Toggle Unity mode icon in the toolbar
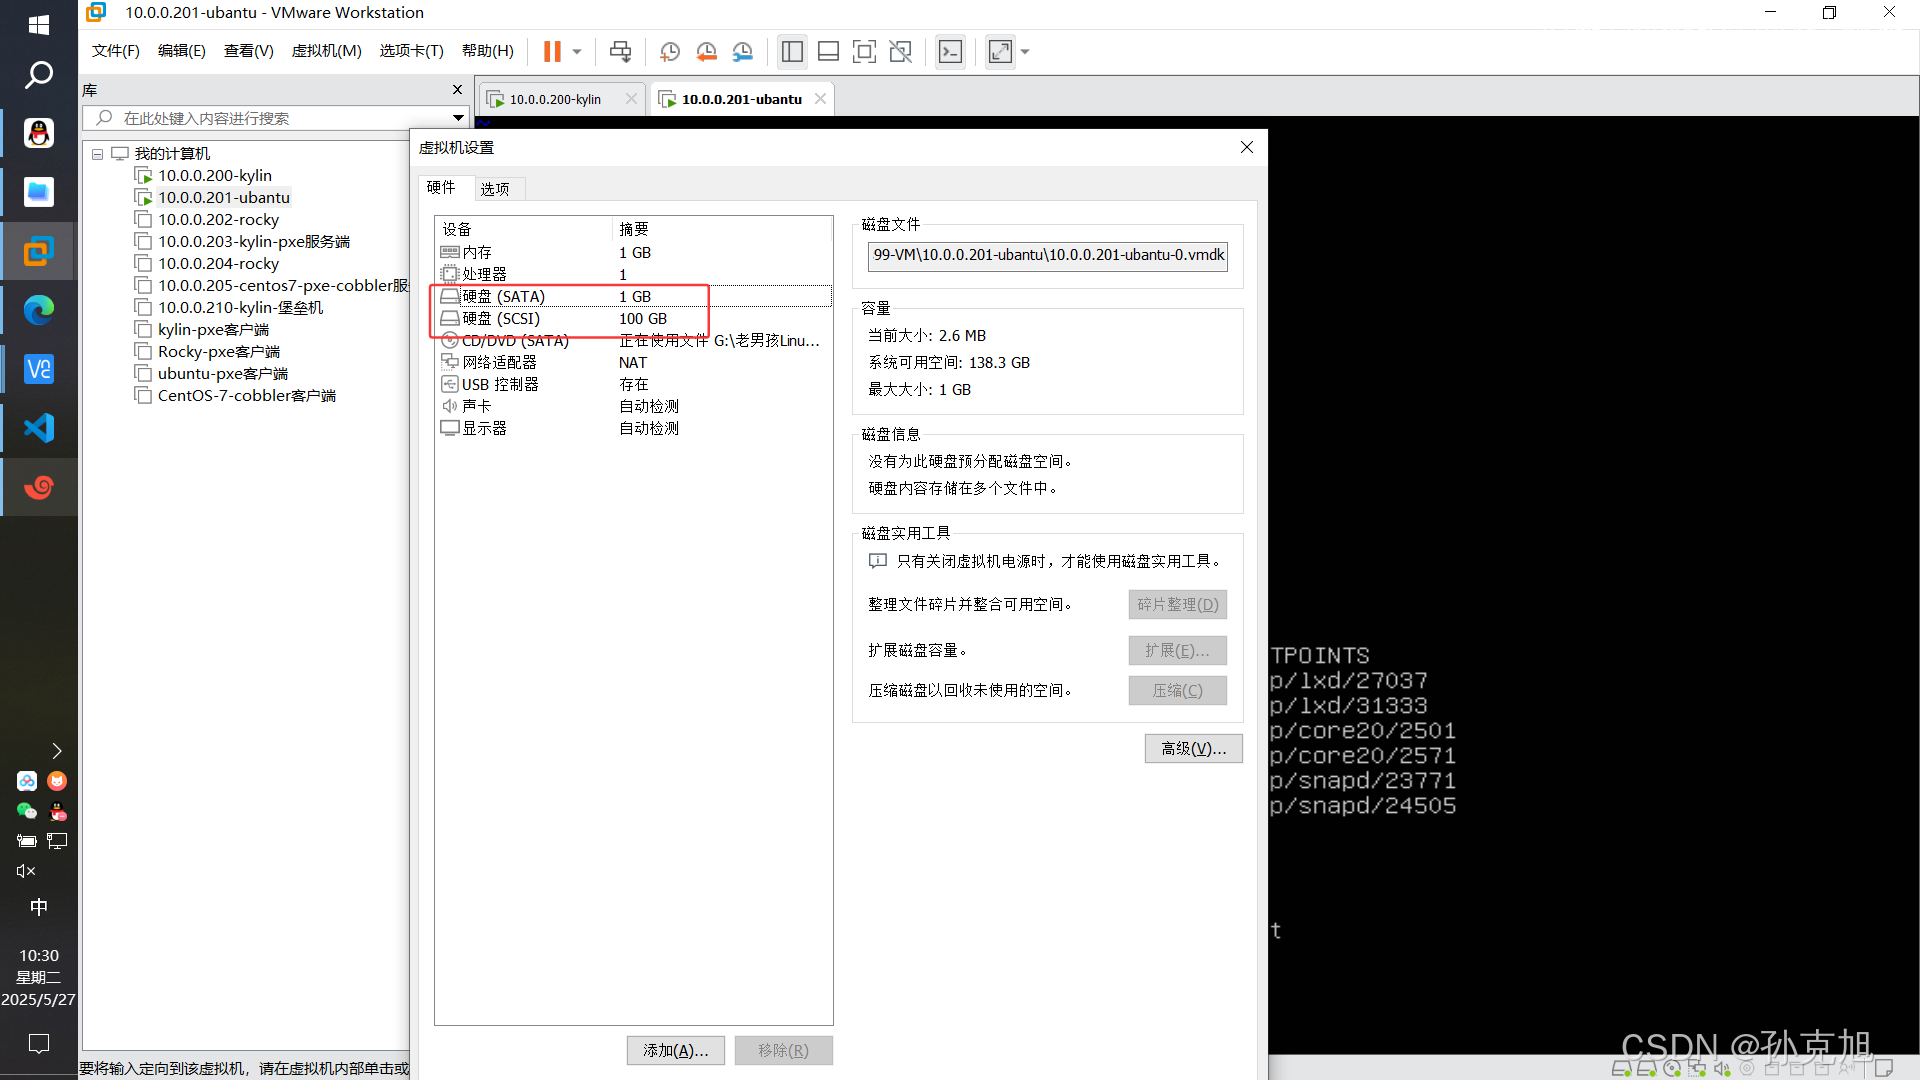This screenshot has height=1080, width=1920. pyautogui.click(x=900, y=51)
